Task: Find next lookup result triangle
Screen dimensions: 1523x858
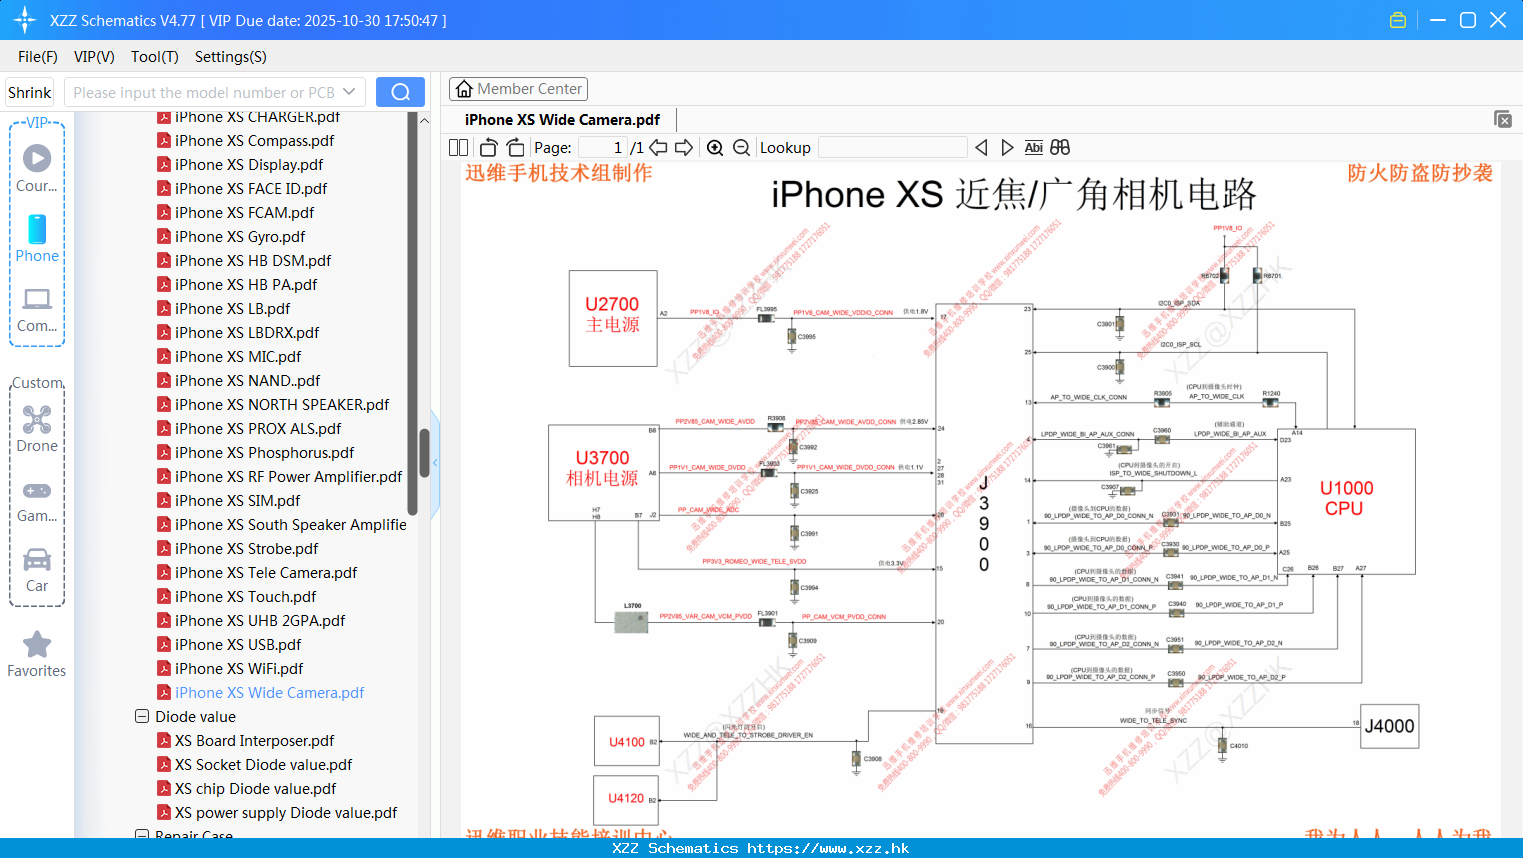Action: click(x=1007, y=147)
